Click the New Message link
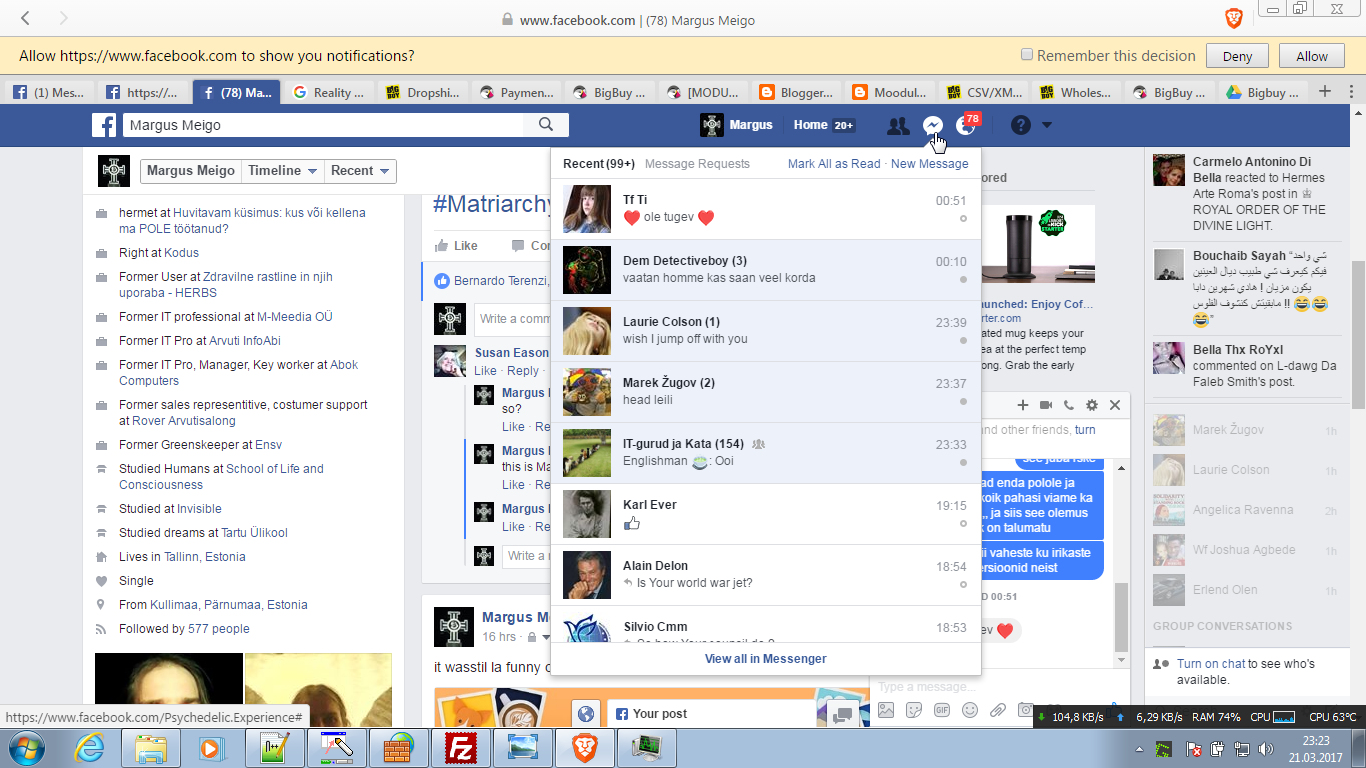The width and height of the screenshot is (1366, 768). click(x=930, y=164)
